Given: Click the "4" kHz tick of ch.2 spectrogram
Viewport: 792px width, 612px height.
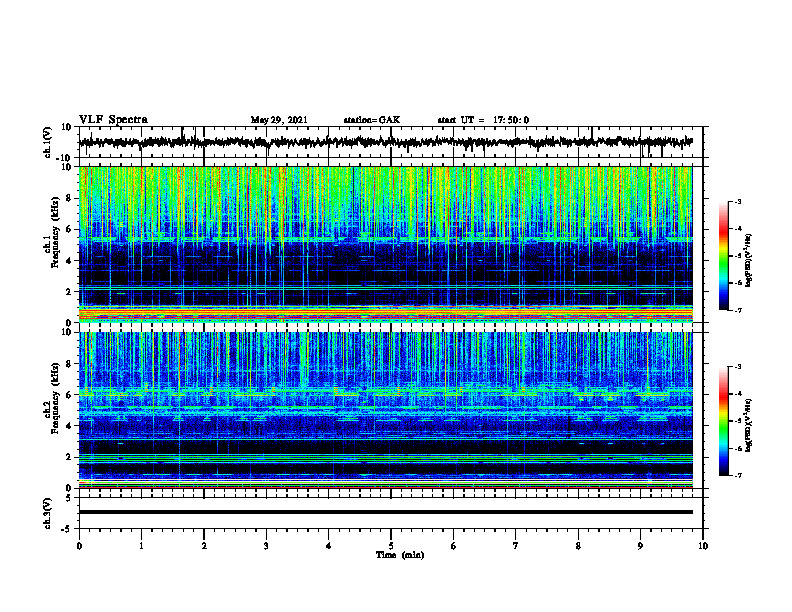Looking at the screenshot, I should (69, 426).
